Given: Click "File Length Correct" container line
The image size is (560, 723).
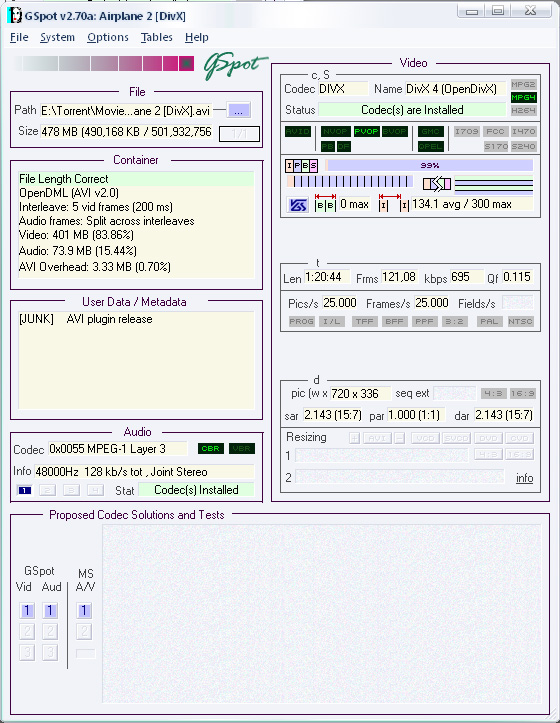Looking at the screenshot, I should tap(136, 179).
